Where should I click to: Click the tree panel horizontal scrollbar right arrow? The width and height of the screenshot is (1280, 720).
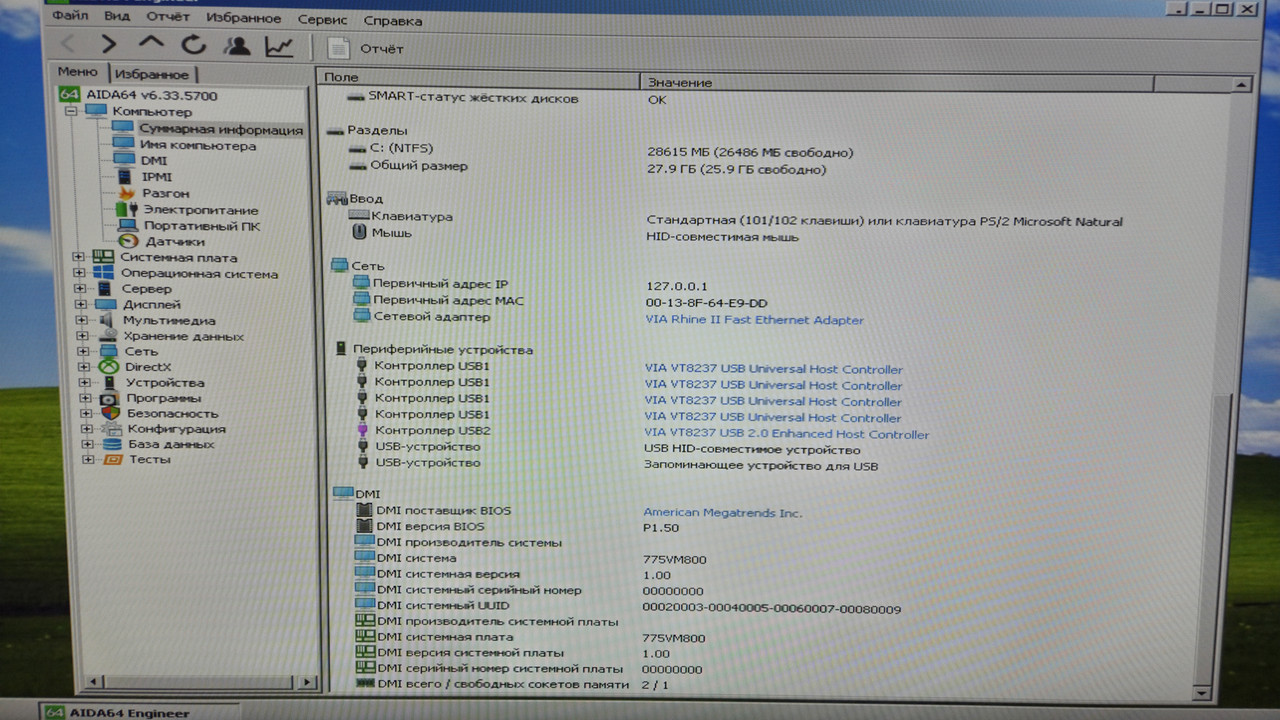(307, 682)
